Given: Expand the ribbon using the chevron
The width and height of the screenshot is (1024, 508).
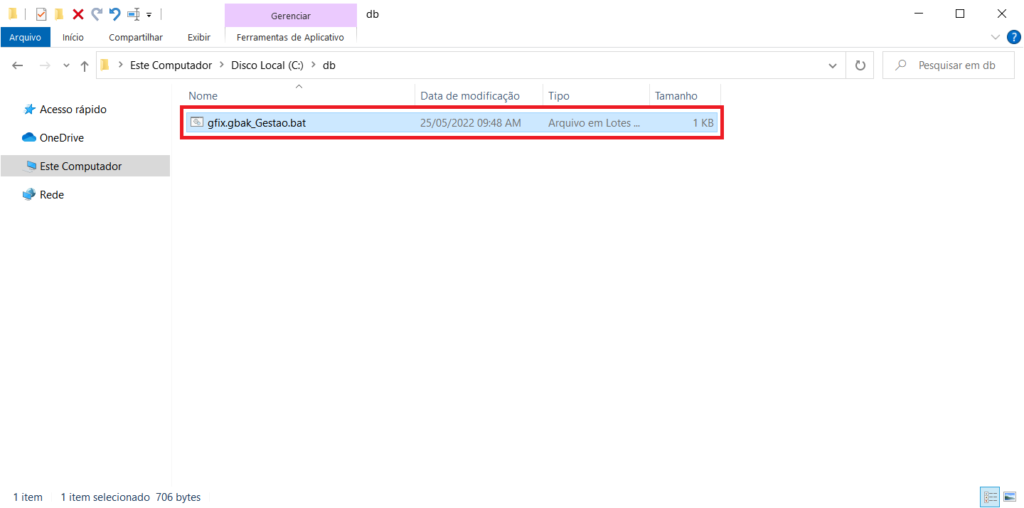Looking at the screenshot, I should click(x=995, y=37).
